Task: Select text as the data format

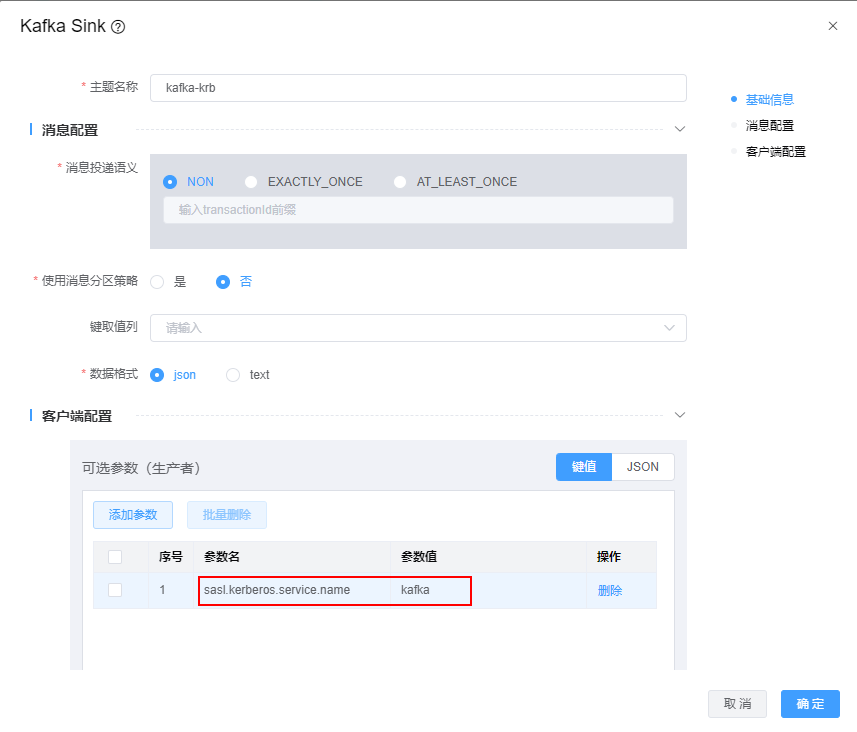Action: point(233,375)
